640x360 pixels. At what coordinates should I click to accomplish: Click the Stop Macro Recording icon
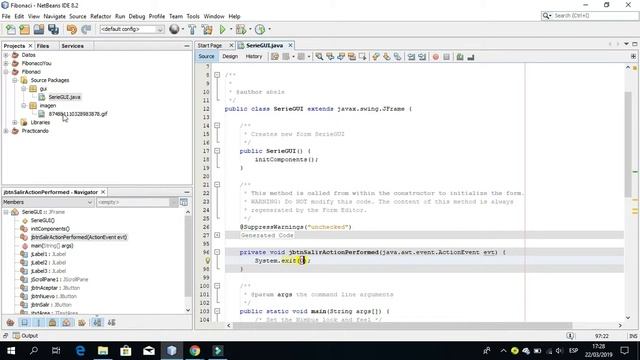coord(447,57)
